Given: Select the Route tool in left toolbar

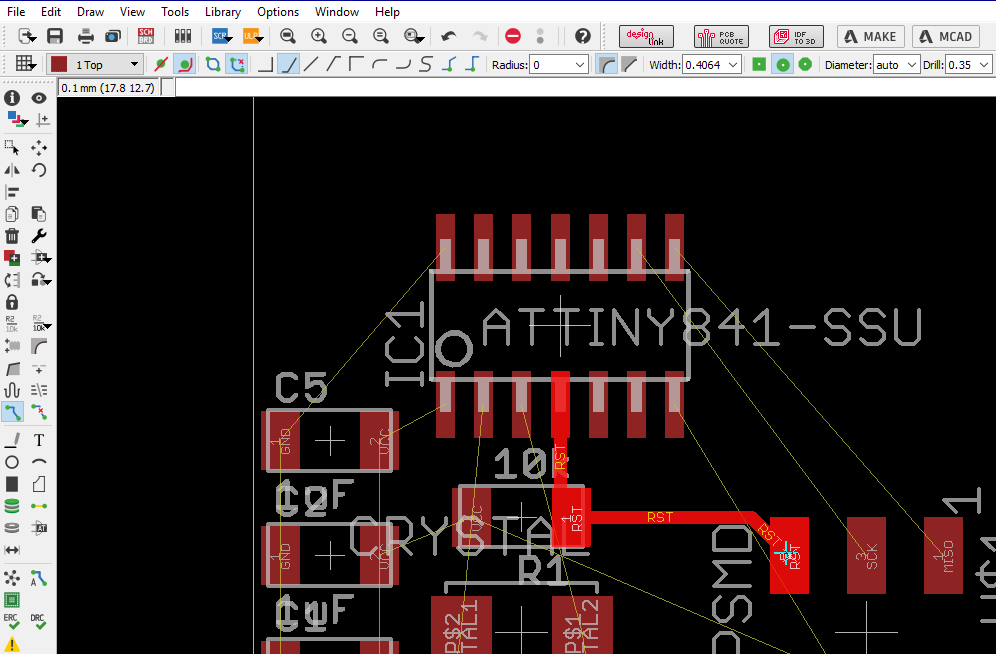Looking at the screenshot, I should 12,412.
